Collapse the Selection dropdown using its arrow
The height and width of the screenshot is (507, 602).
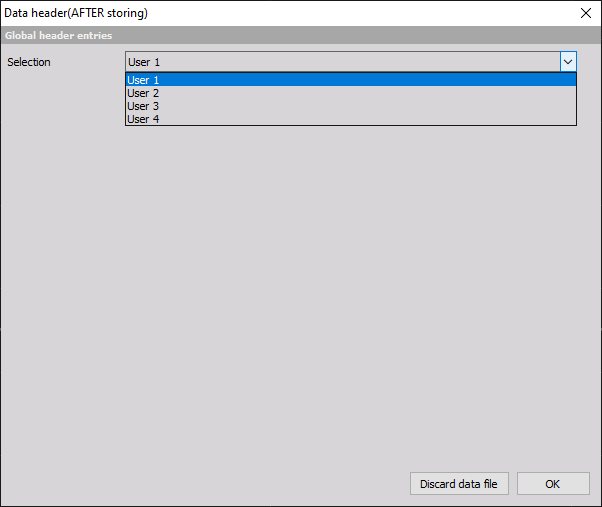[568, 62]
